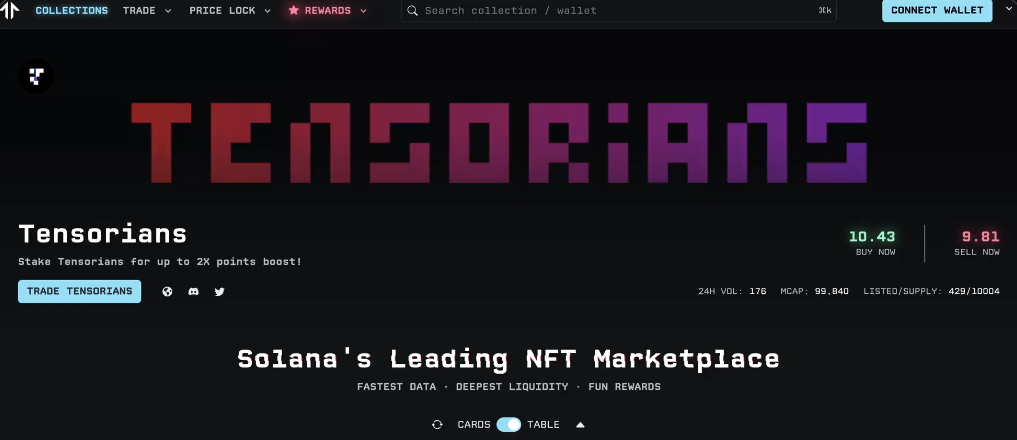The image size is (1017, 440).
Task: Toggle the Cards / Table view switch
Action: click(x=508, y=424)
